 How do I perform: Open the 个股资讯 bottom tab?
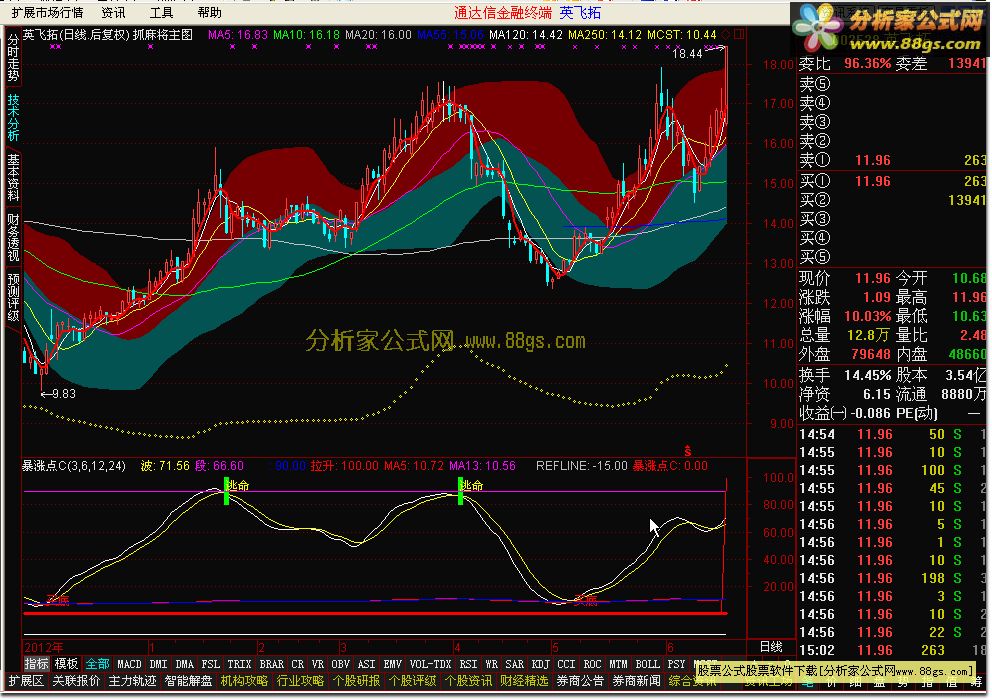point(468,681)
